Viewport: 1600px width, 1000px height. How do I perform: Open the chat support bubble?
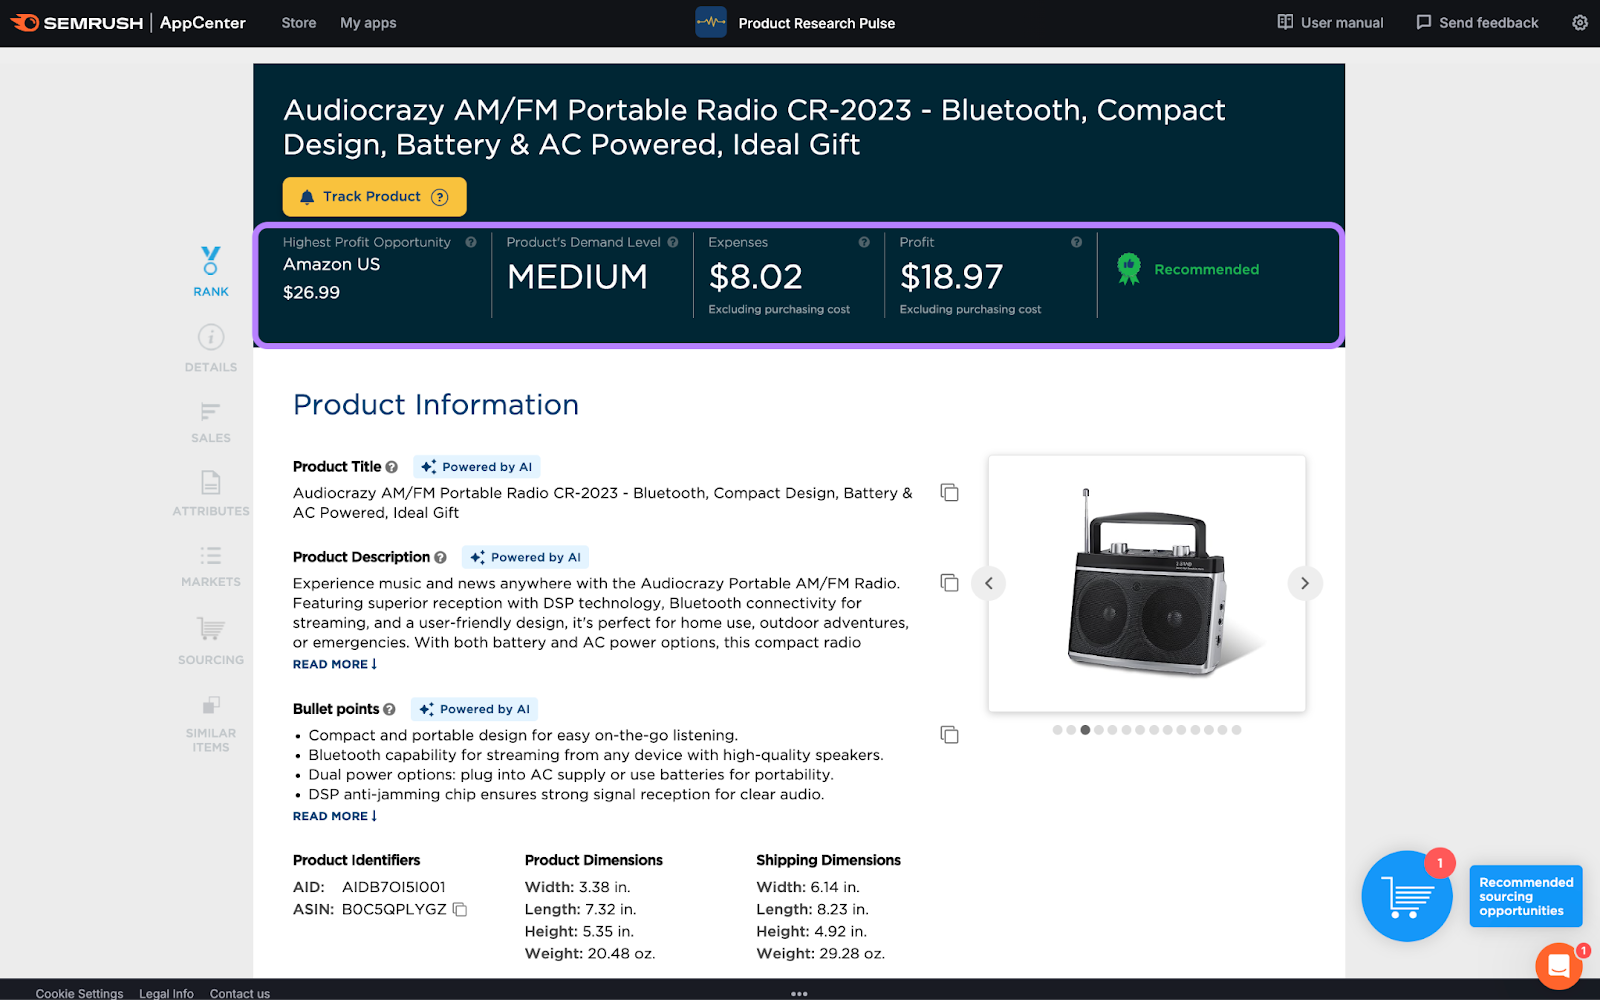click(1557, 966)
